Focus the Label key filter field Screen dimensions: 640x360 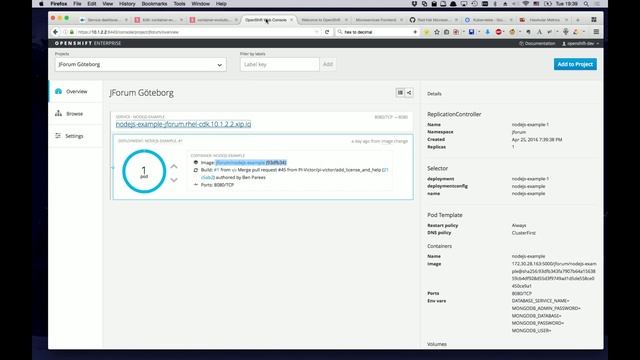[280, 64]
